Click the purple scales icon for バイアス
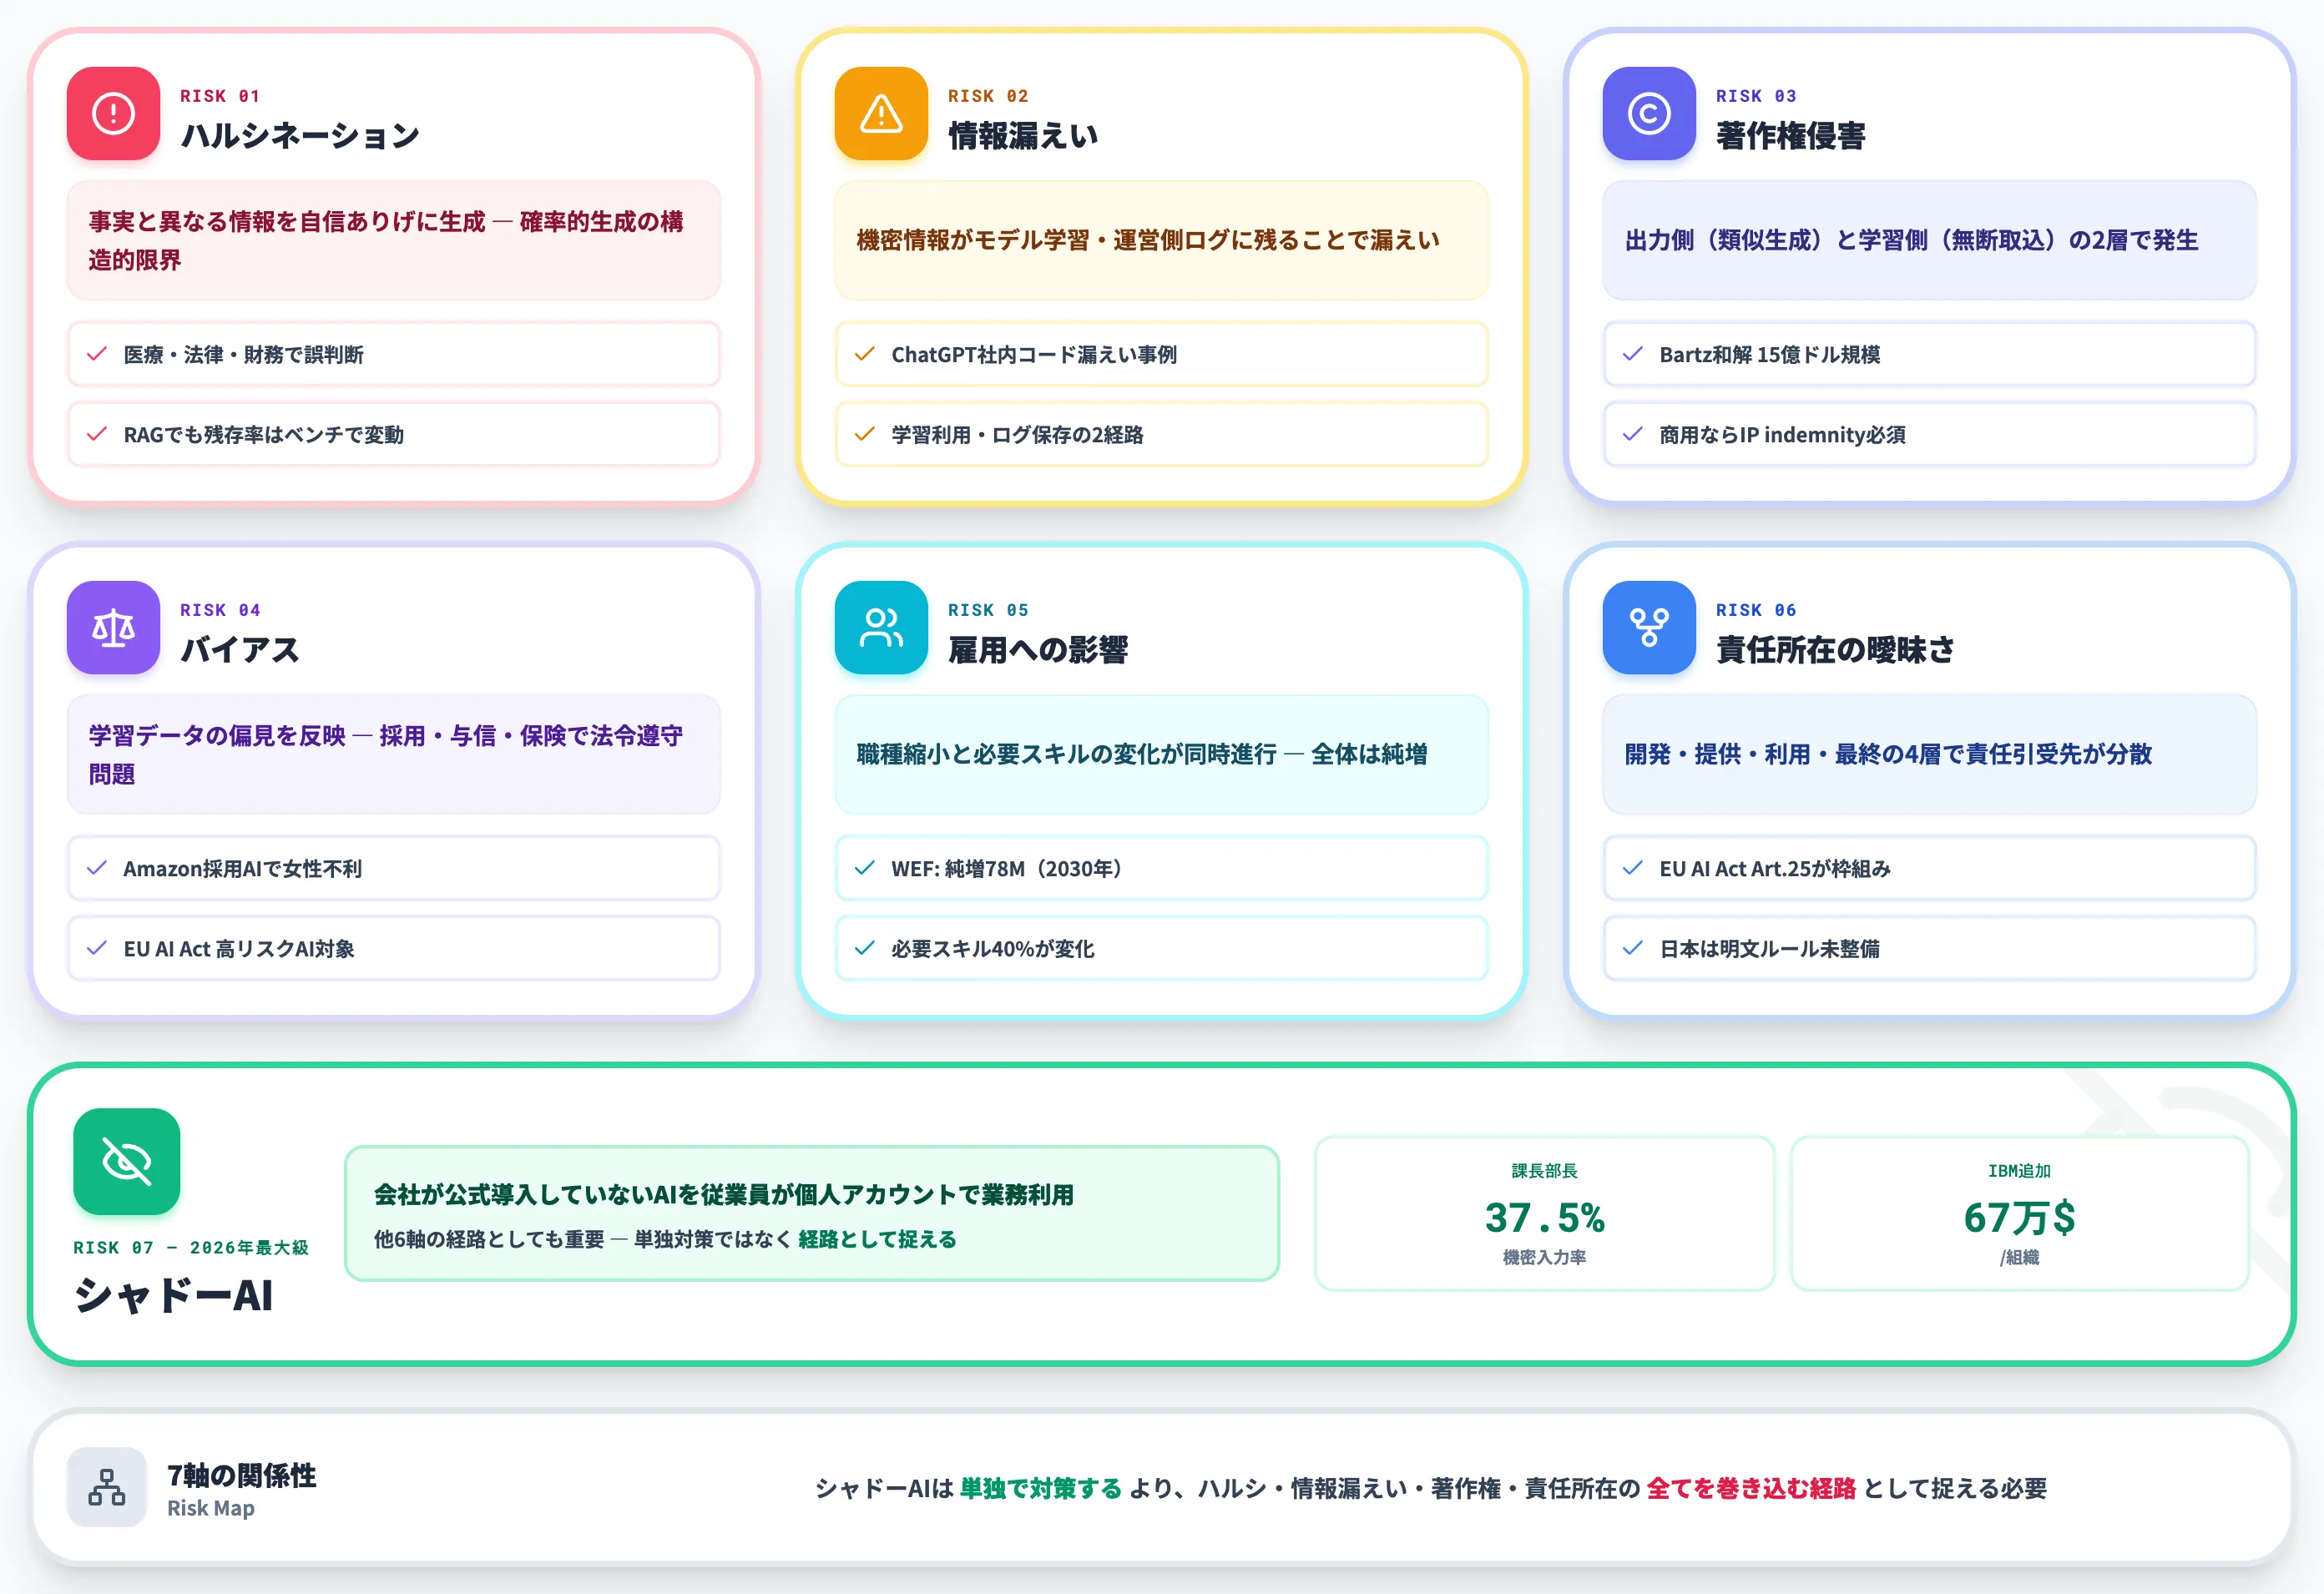The width and height of the screenshot is (2324, 1594). point(113,627)
